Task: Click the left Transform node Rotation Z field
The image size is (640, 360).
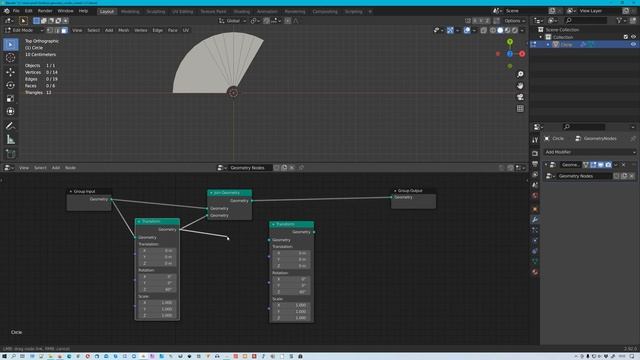Action: pyautogui.click(x=158, y=290)
